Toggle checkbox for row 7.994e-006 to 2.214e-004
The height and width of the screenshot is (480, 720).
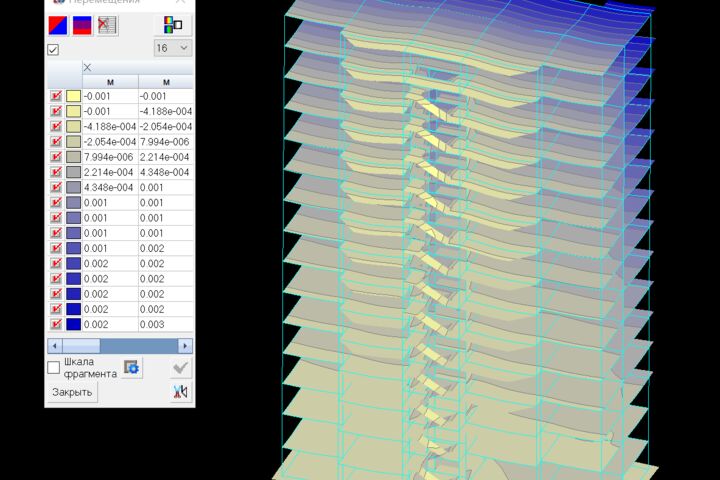56,157
